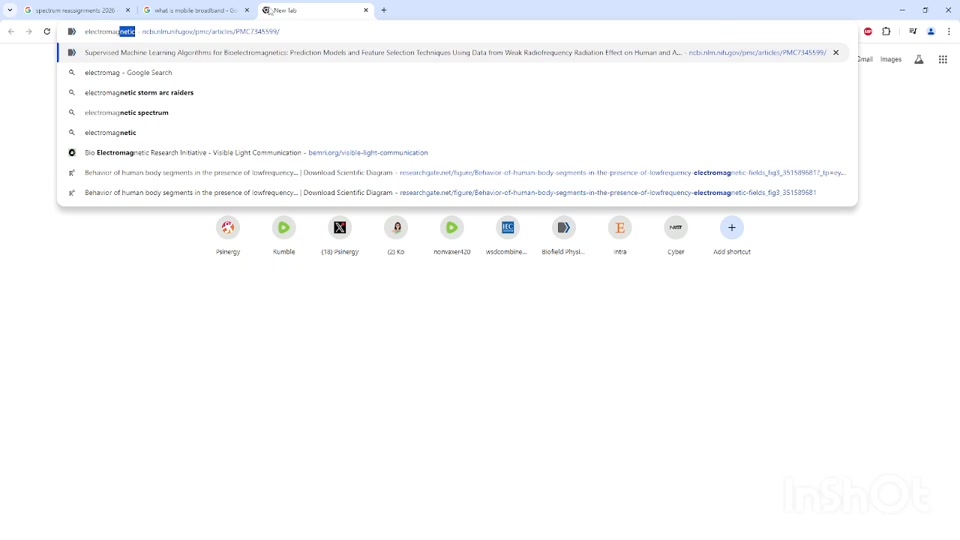Open the (18) Psinergy X shortcut
Image resolution: width=960 pixels, height=540 pixels.
(x=340, y=228)
